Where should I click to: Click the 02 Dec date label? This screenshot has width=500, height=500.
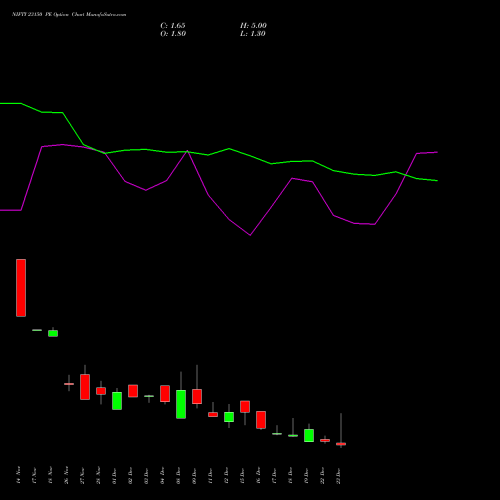(130, 475)
